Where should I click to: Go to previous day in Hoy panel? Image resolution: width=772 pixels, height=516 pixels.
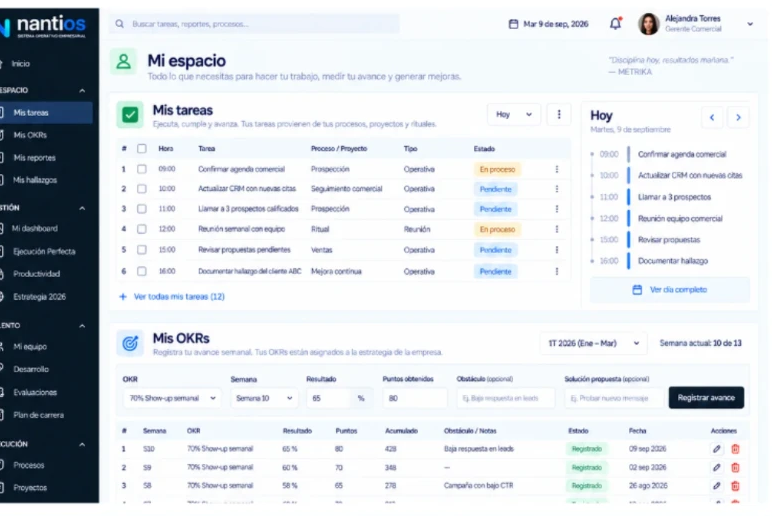point(712,117)
